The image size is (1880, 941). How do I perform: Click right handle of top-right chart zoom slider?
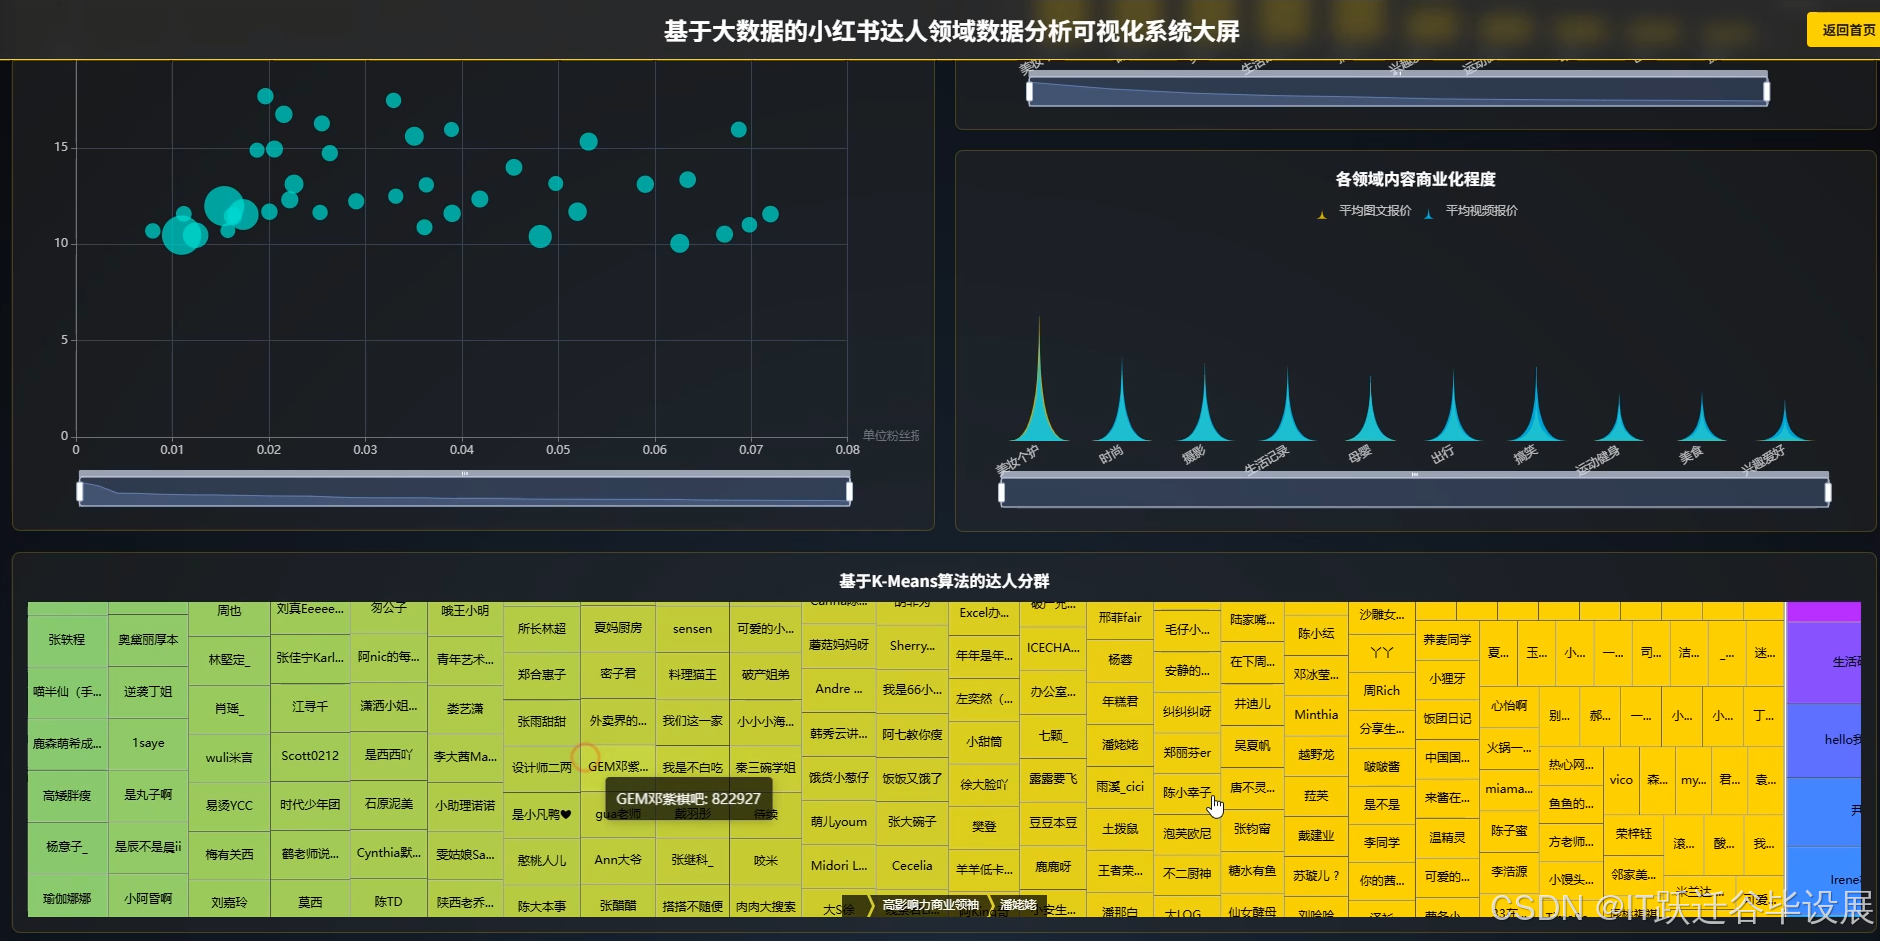(1767, 92)
